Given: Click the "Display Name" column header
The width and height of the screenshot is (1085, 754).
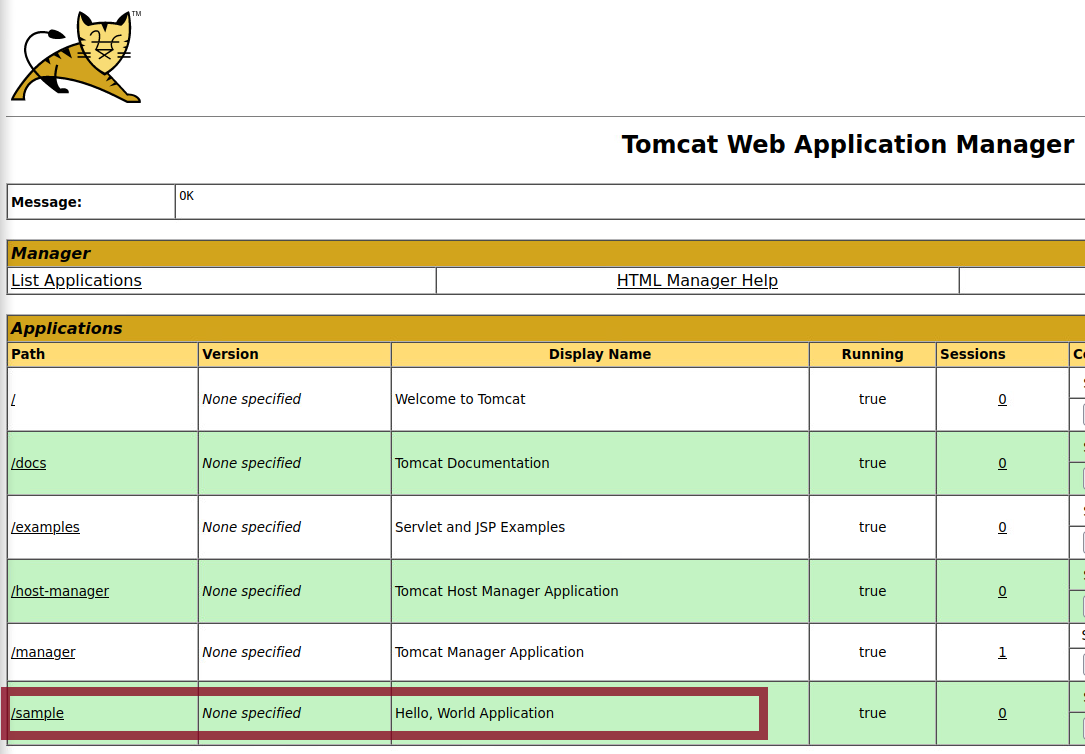Looking at the screenshot, I should coord(600,354).
